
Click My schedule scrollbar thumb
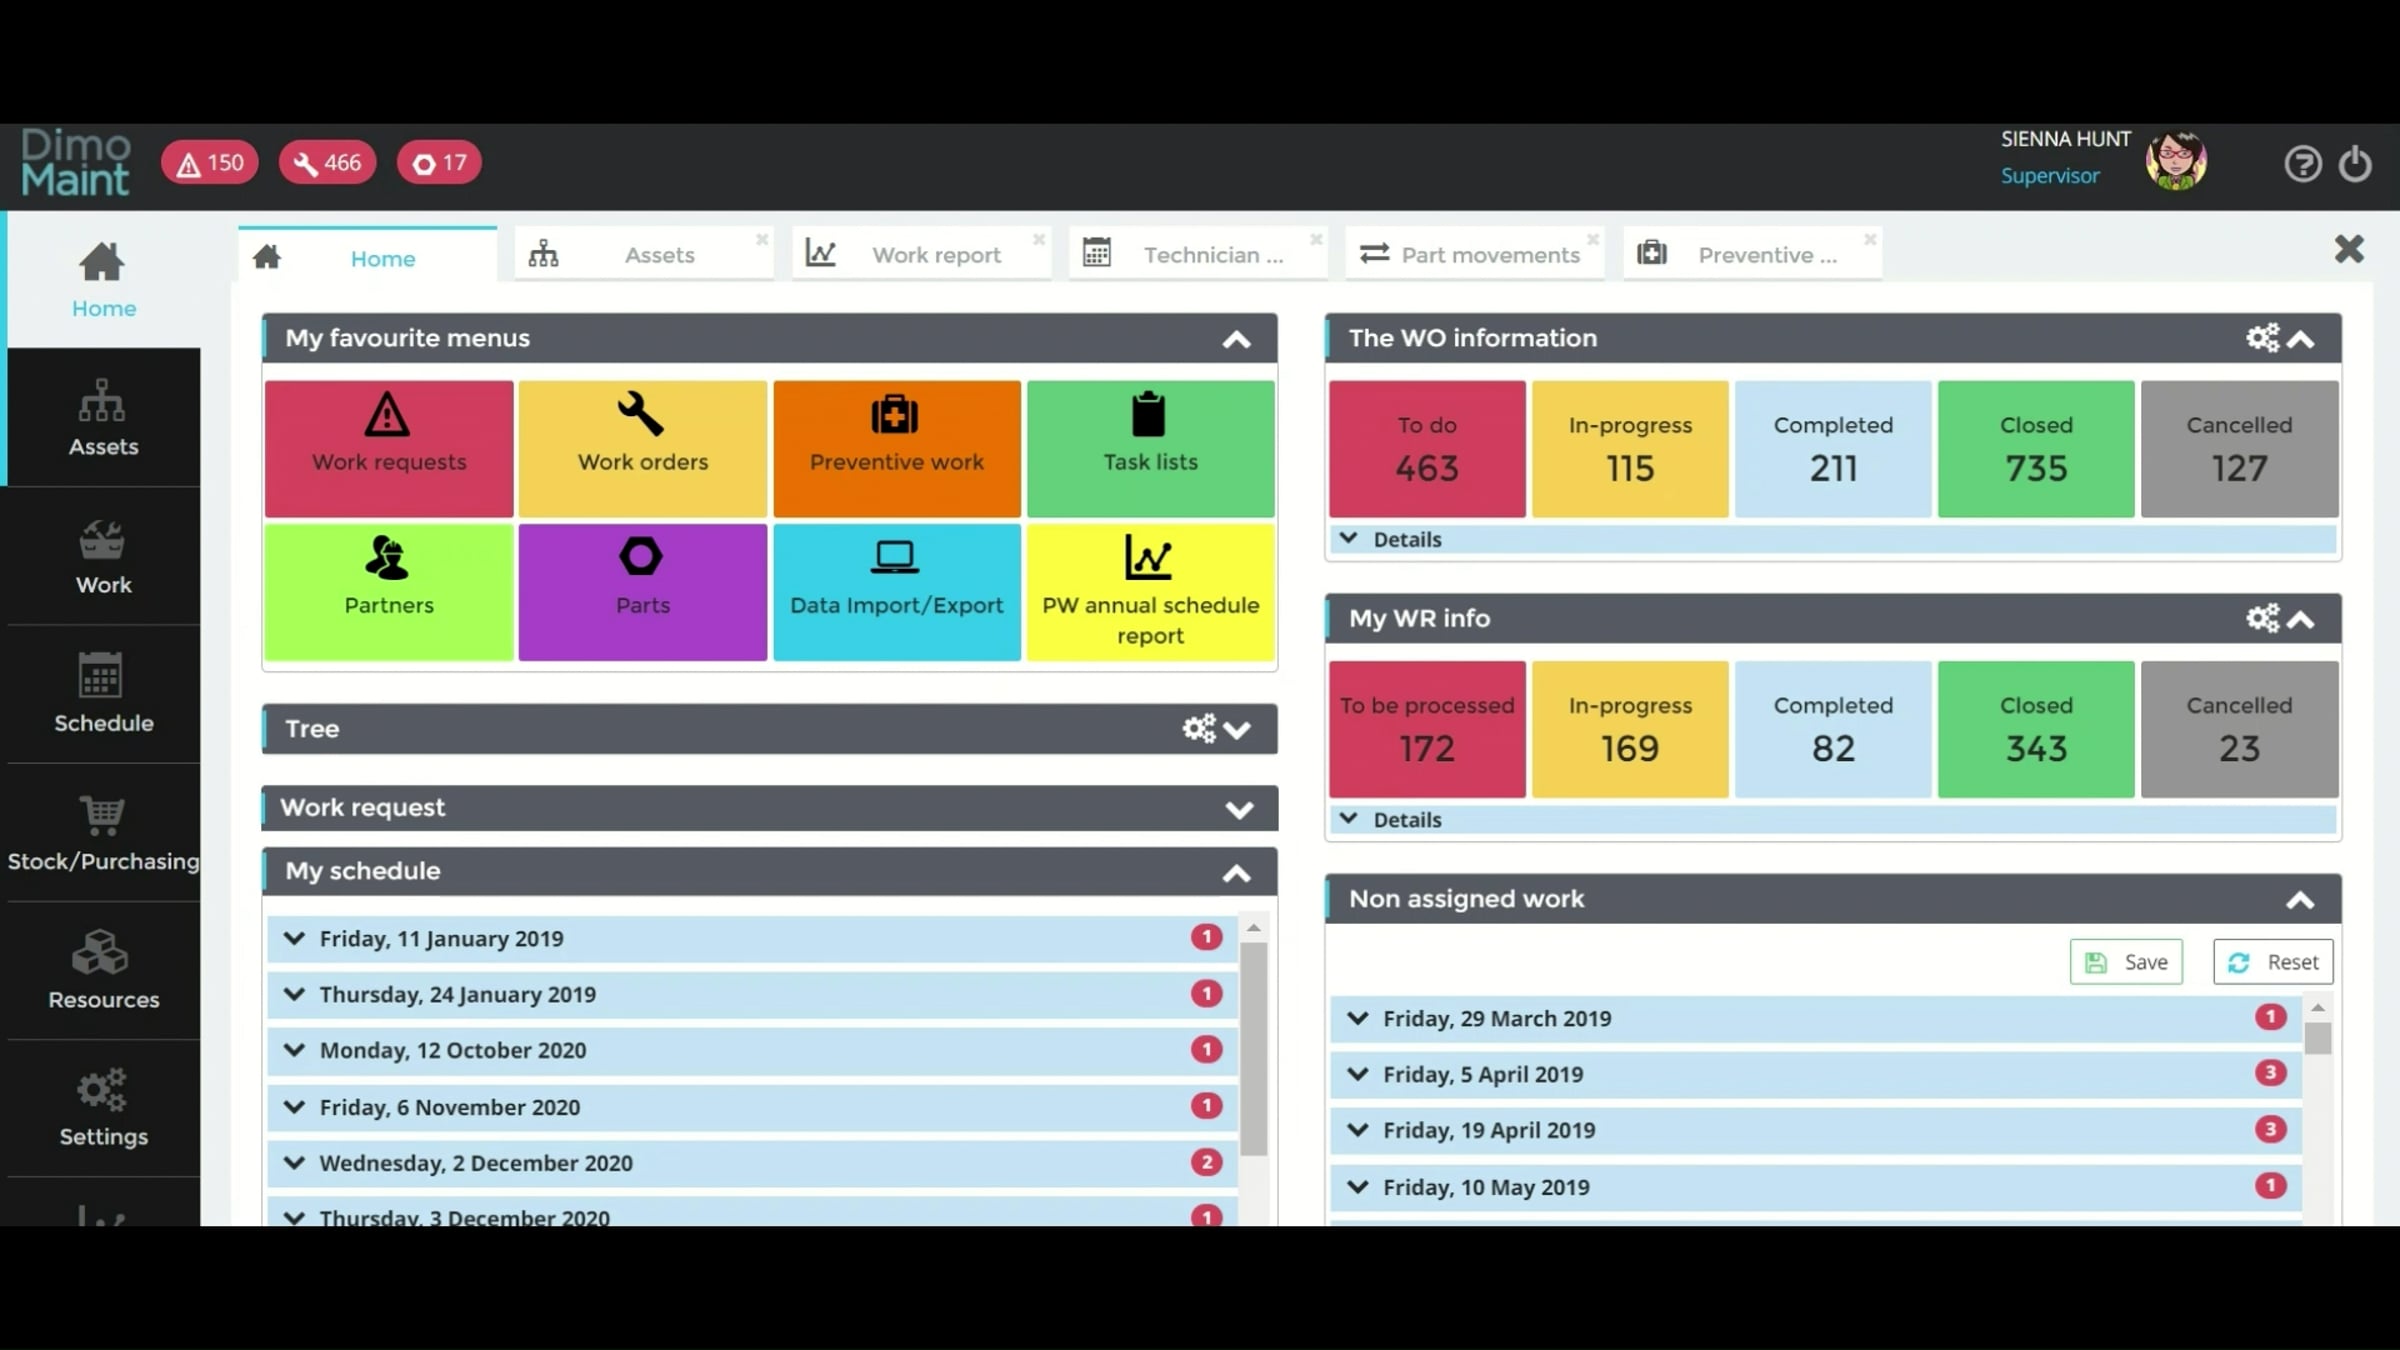1253,1048
